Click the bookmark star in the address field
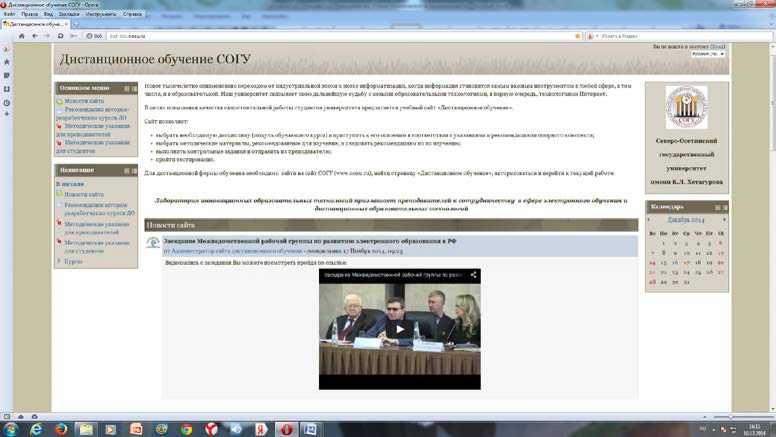The width and height of the screenshot is (776, 437). click(x=578, y=36)
